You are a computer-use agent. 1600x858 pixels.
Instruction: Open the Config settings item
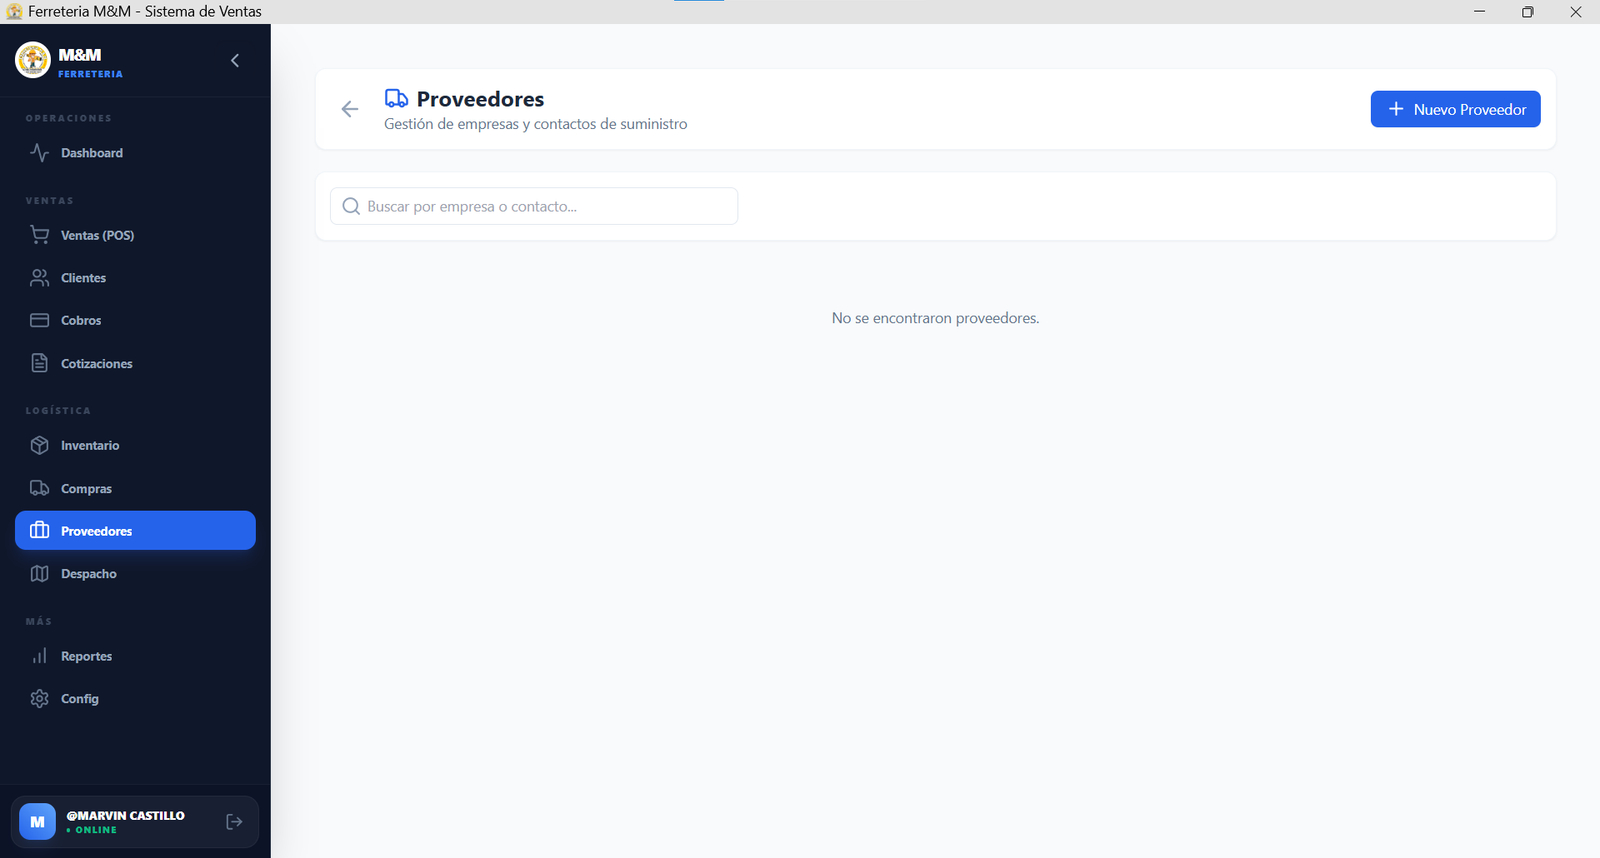coord(135,698)
